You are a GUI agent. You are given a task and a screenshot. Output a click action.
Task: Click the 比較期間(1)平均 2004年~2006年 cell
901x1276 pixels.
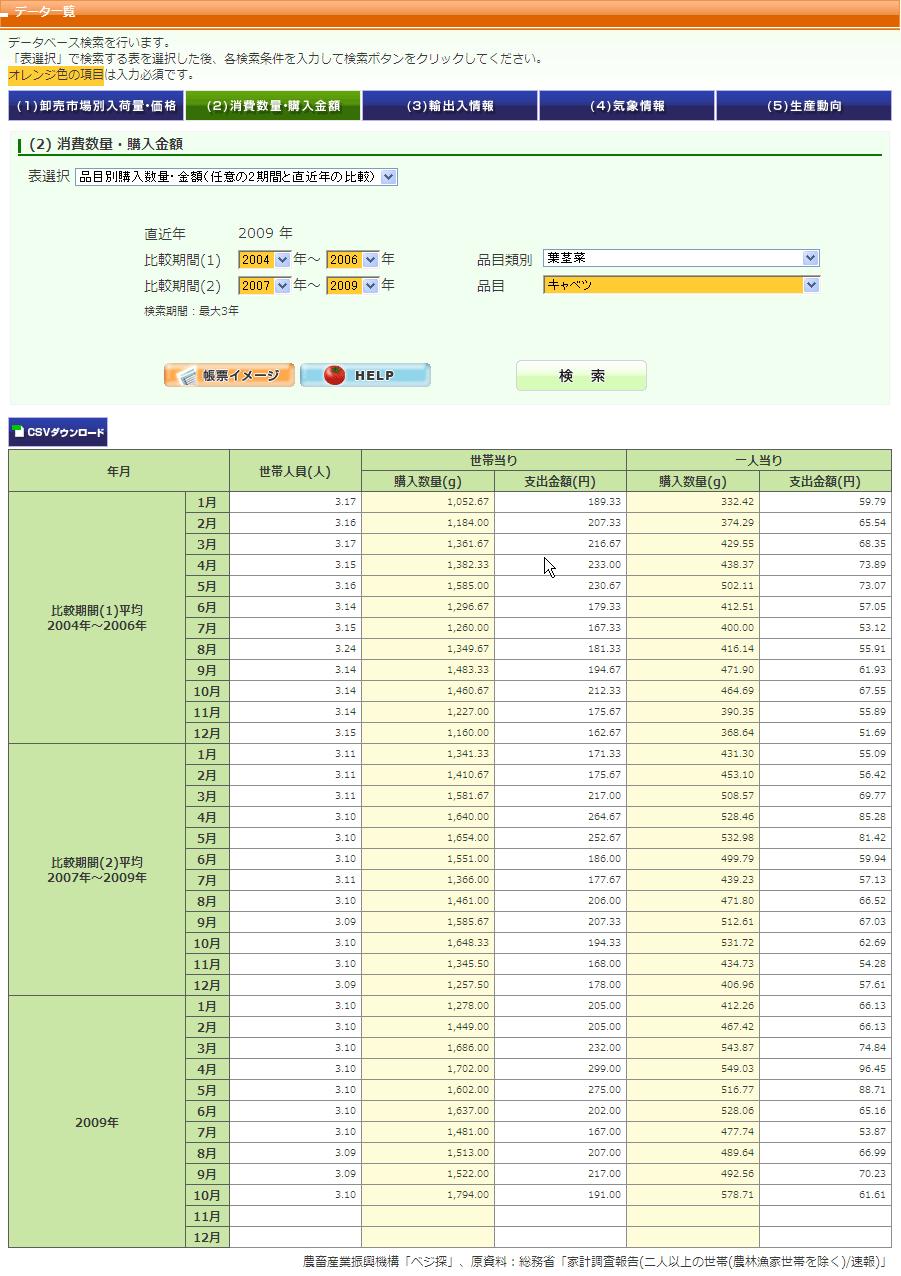pyautogui.click(x=97, y=617)
